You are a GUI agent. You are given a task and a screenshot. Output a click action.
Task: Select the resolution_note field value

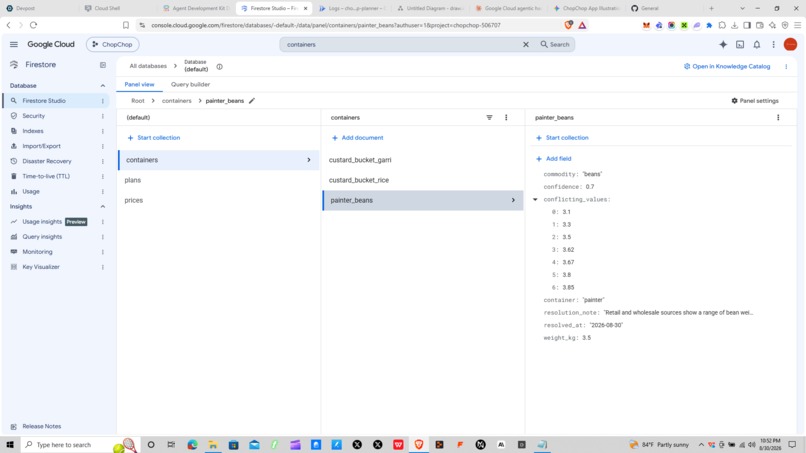pyautogui.click(x=679, y=313)
